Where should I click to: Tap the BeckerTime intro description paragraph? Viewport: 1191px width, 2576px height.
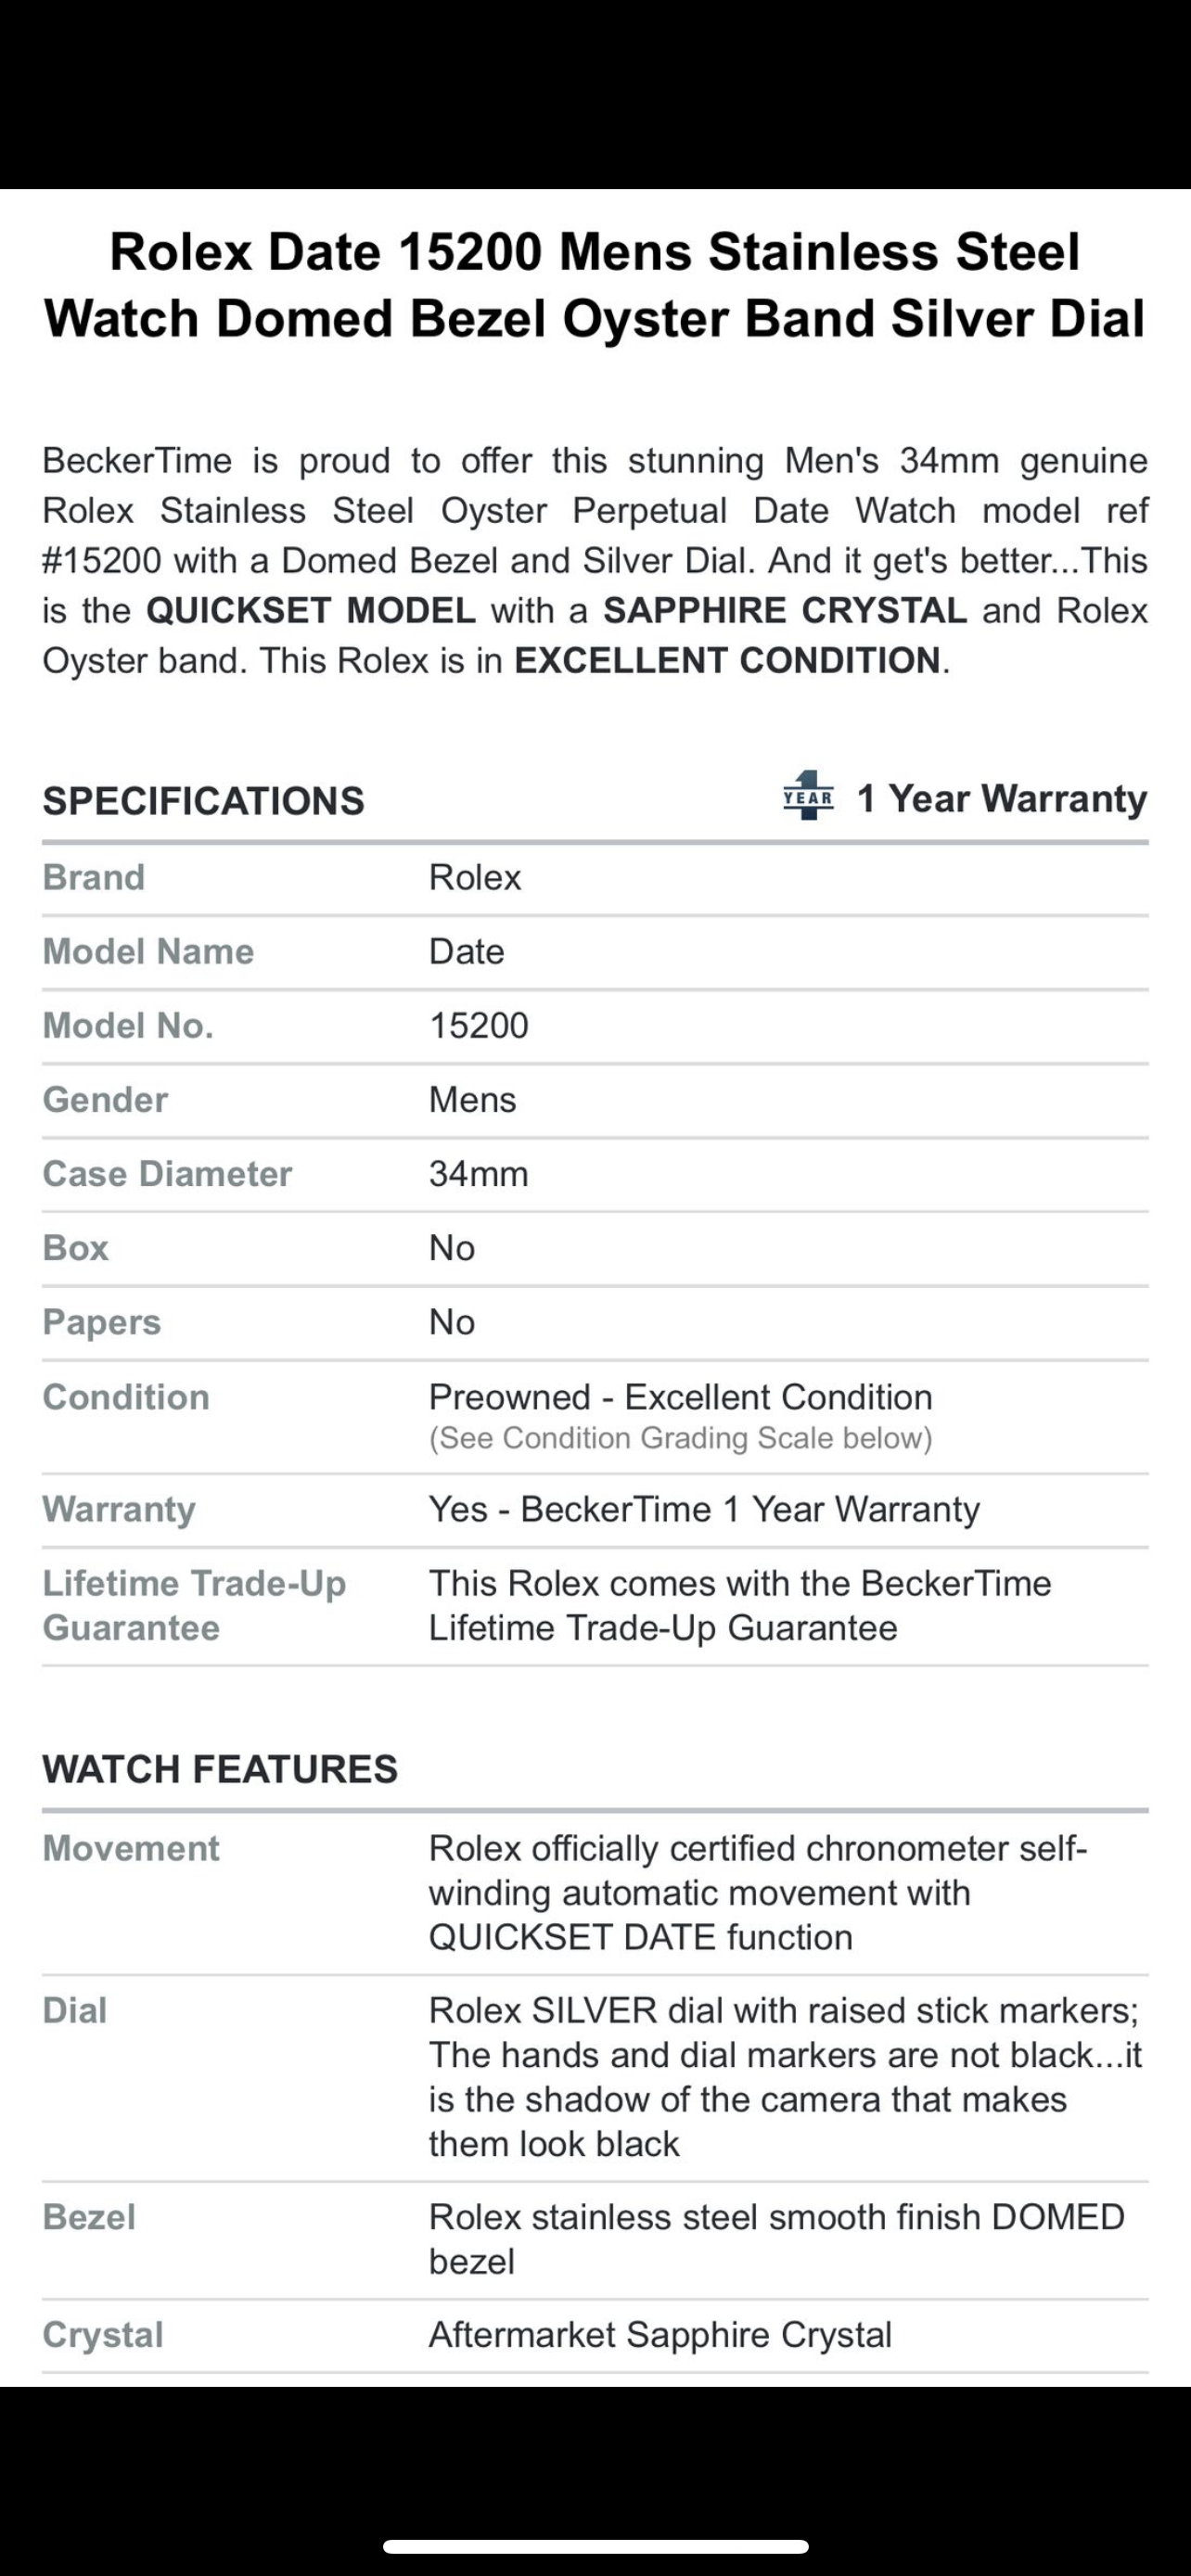click(595, 560)
